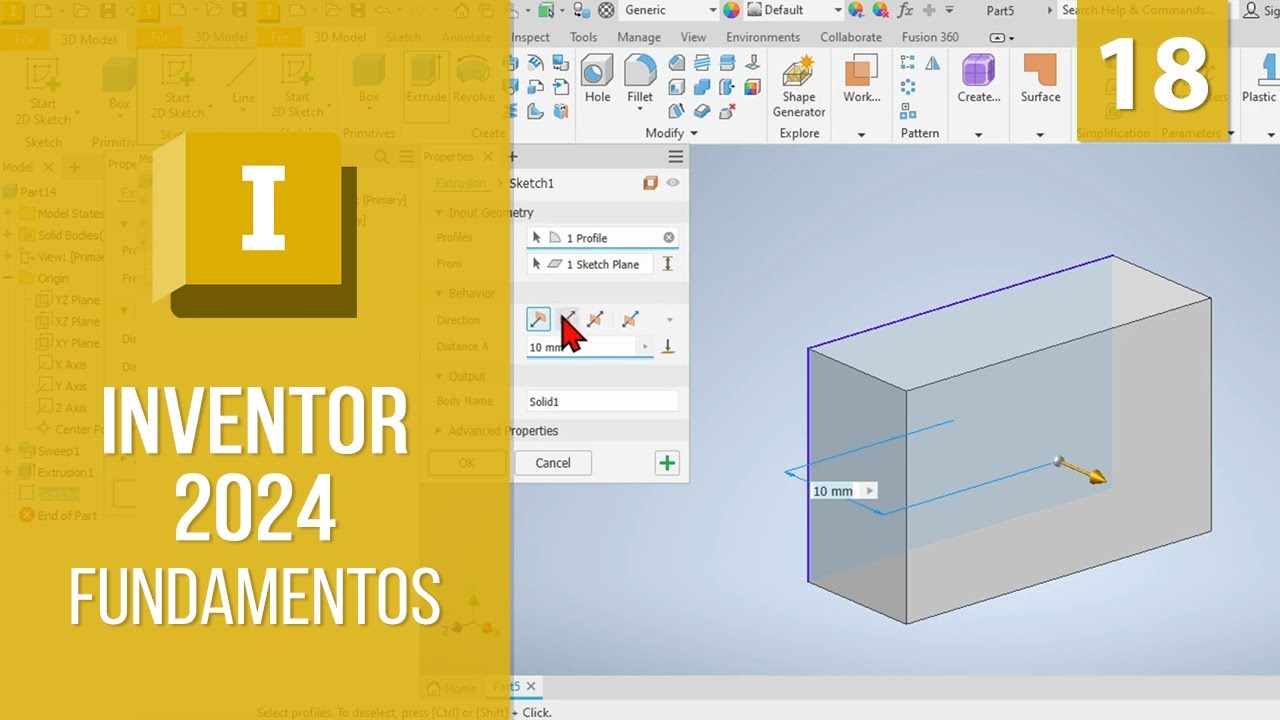Screen dimensions: 1280x720
Task: Click the Surface panel icon
Action: [x=1040, y=78]
